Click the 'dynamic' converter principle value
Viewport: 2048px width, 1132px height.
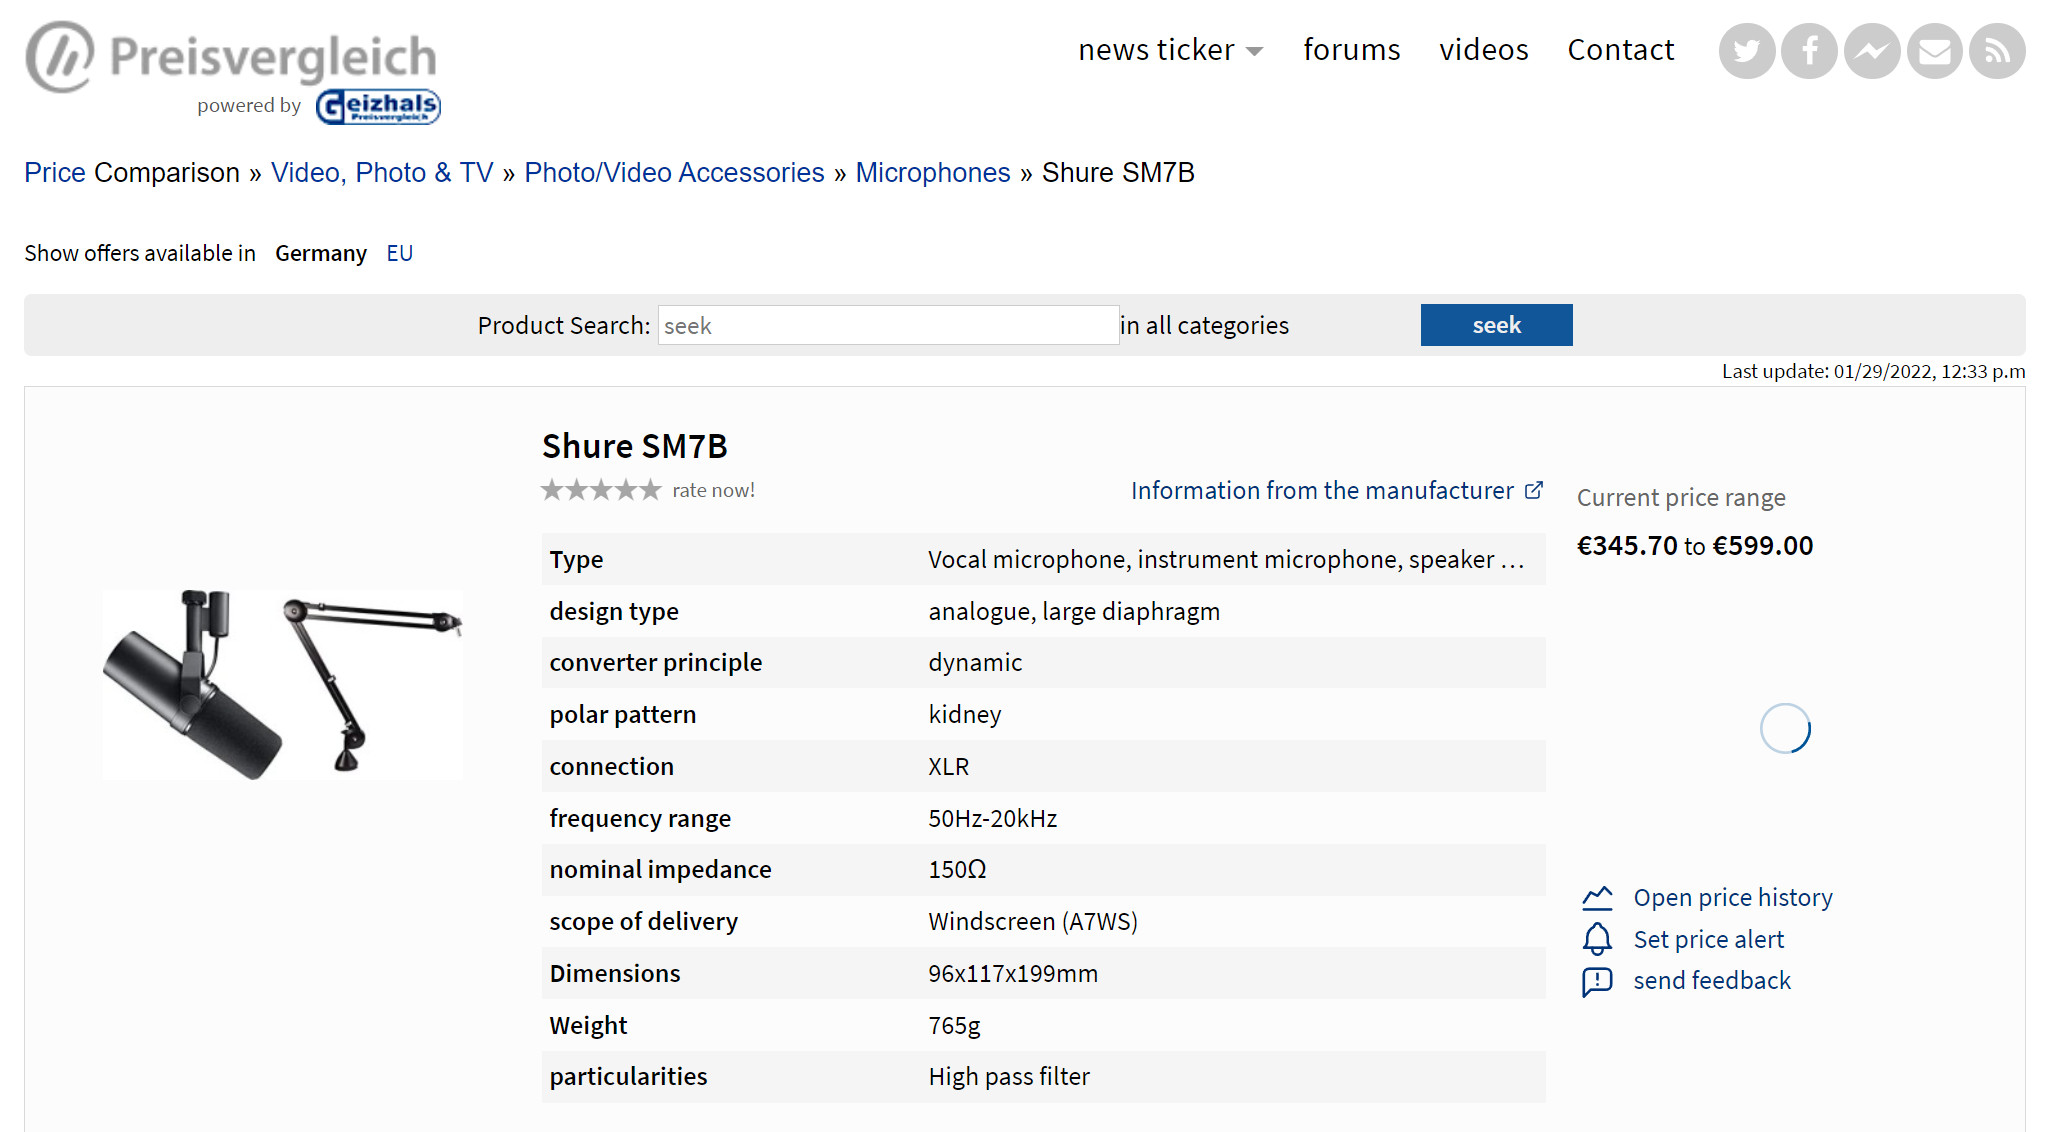(975, 663)
